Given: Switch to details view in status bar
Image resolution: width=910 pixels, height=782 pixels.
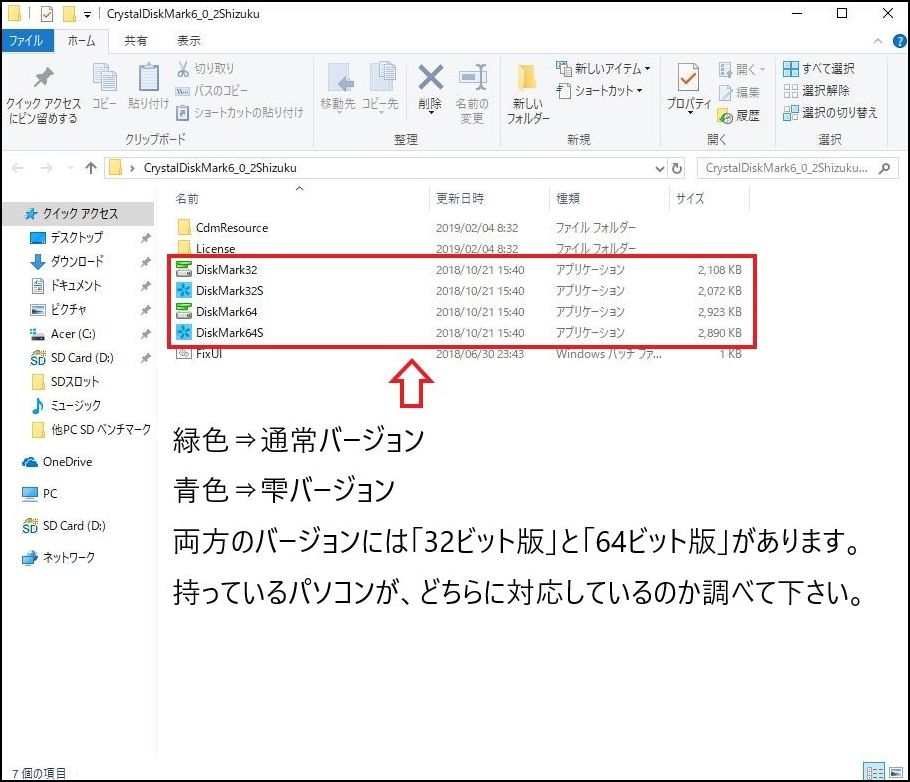Looking at the screenshot, I should click(x=875, y=772).
